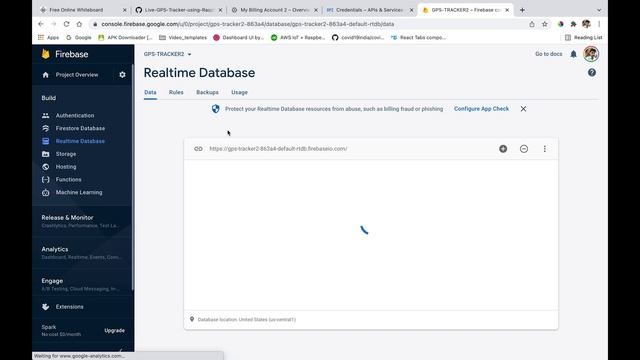This screenshot has height=360, width=640.
Task: Open Chrome three-dot menu
Action: tap(599, 24)
